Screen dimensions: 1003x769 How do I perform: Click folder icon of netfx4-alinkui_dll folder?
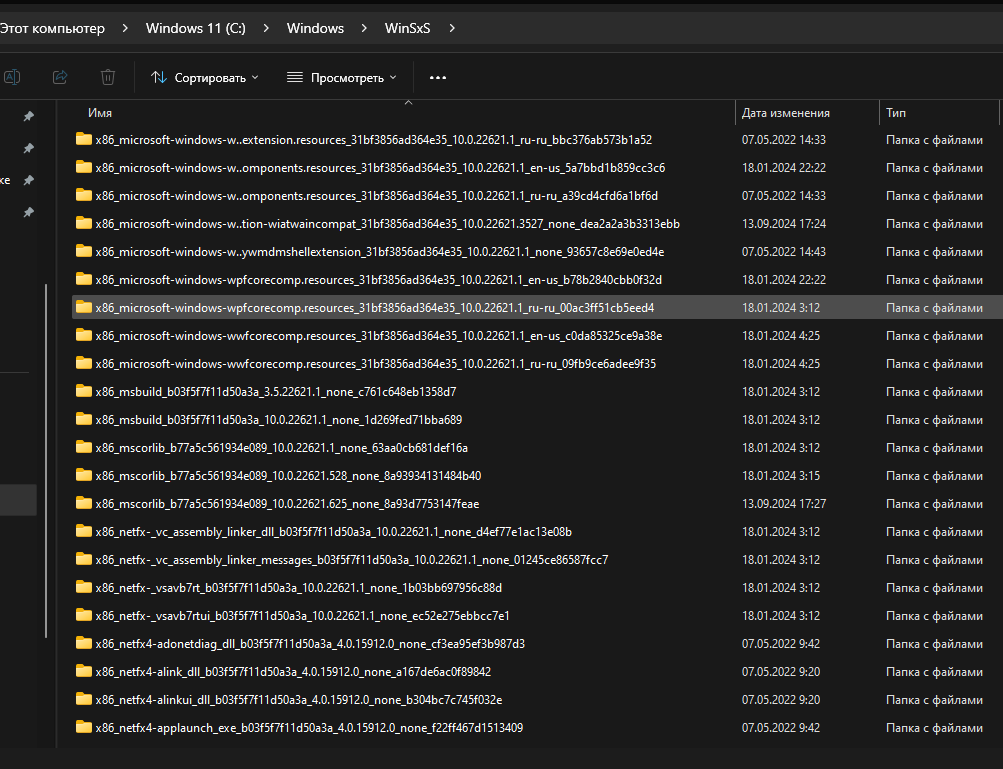click(x=84, y=699)
